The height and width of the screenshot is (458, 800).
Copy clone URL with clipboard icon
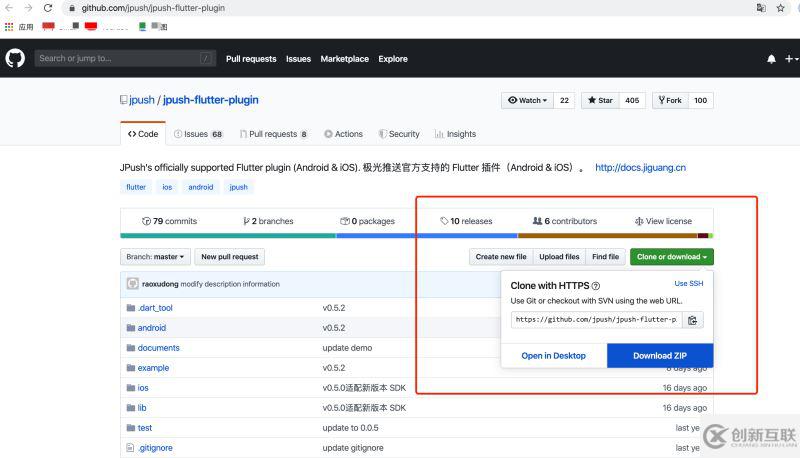(x=693, y=320)
